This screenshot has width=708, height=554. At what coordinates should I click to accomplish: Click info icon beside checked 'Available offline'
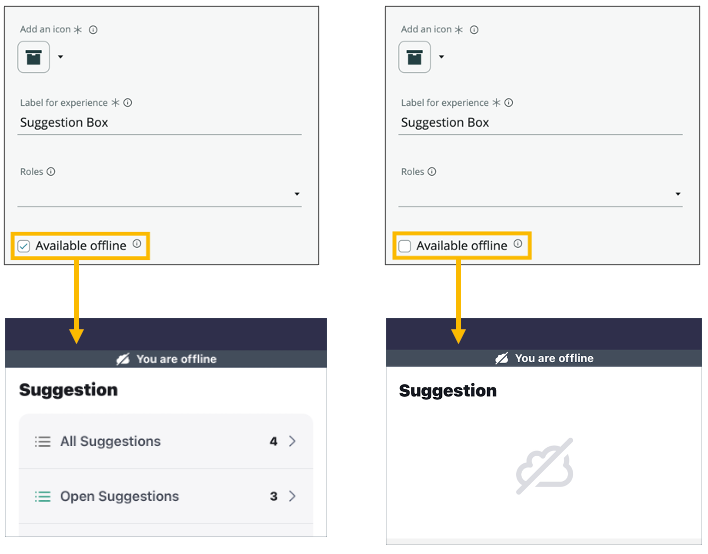click(x=137, y=244)
